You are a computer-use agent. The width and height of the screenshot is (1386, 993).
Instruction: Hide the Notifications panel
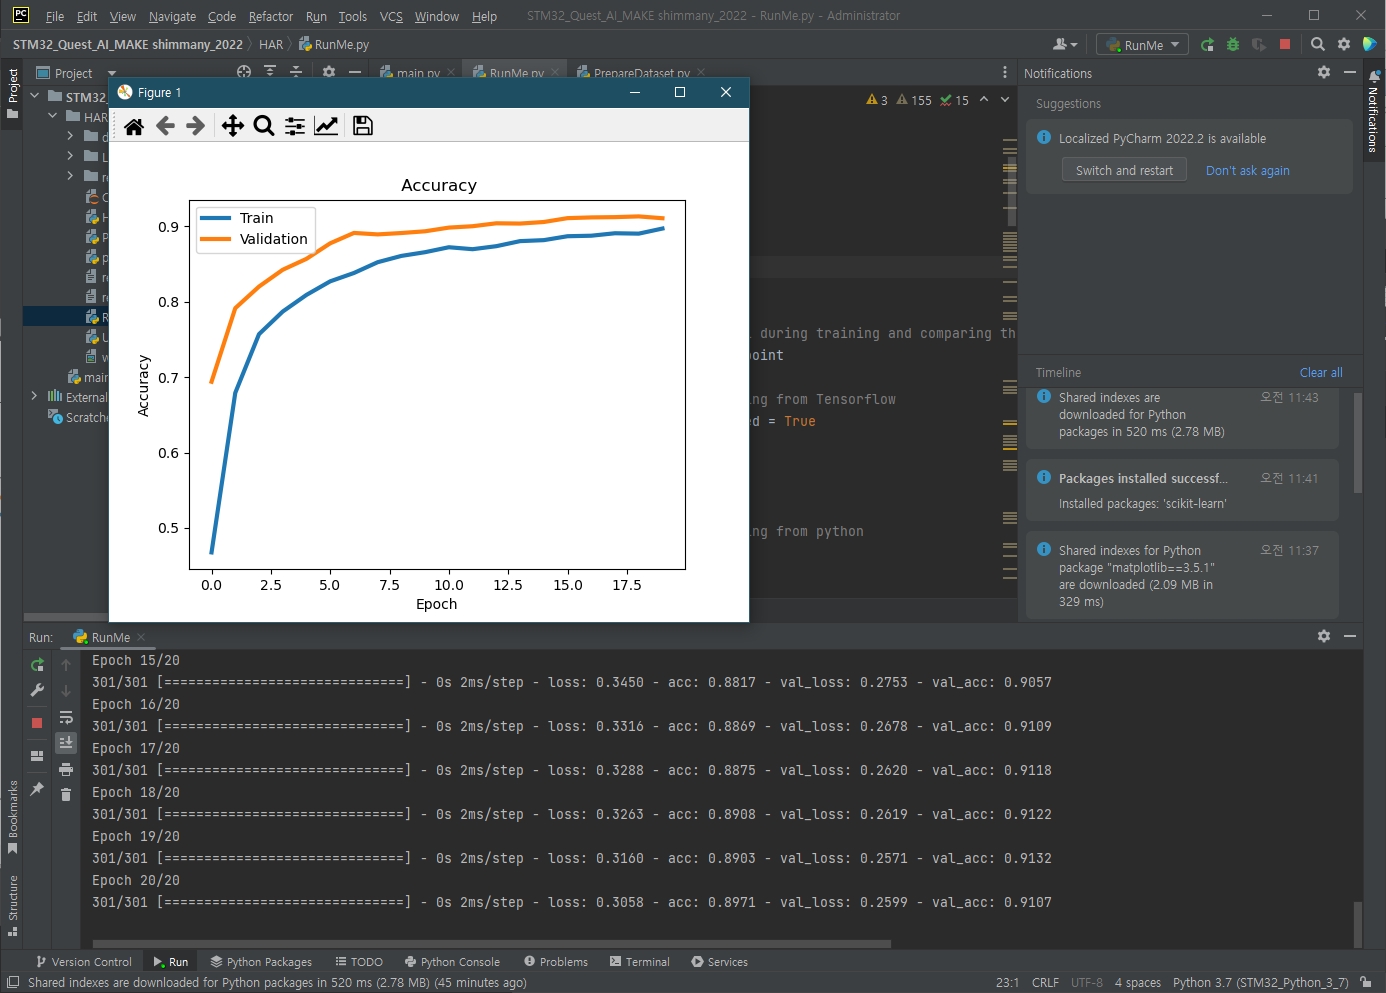coord(1349,72)
